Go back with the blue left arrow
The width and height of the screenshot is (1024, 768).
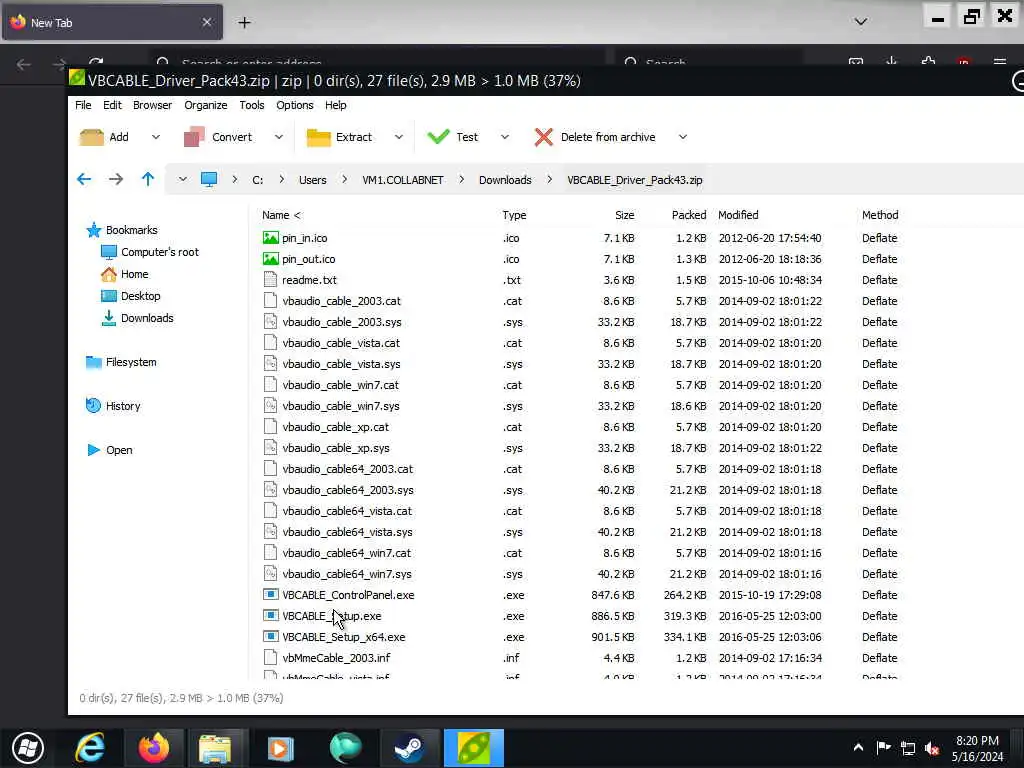click(84, 180)
